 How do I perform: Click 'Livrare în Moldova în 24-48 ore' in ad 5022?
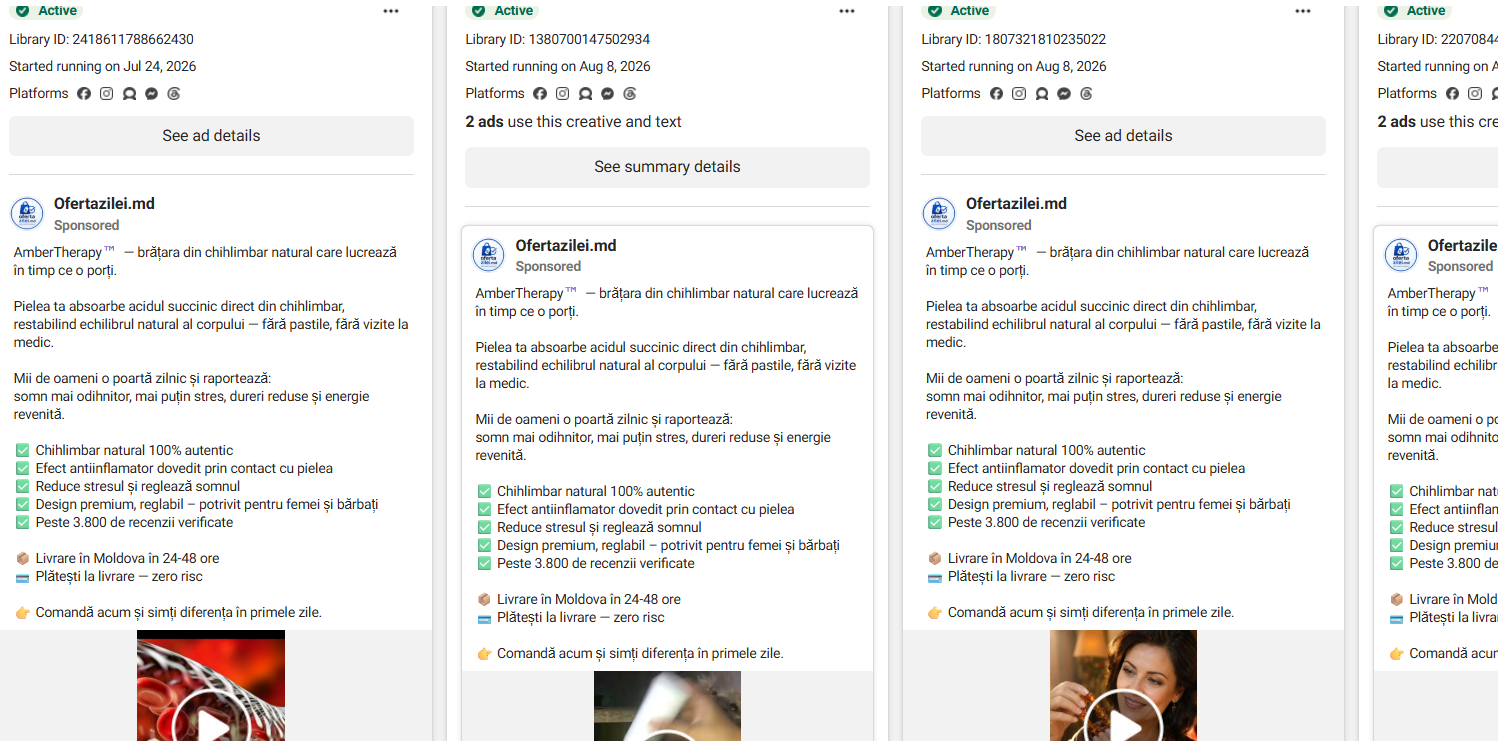pos(1040,559)
